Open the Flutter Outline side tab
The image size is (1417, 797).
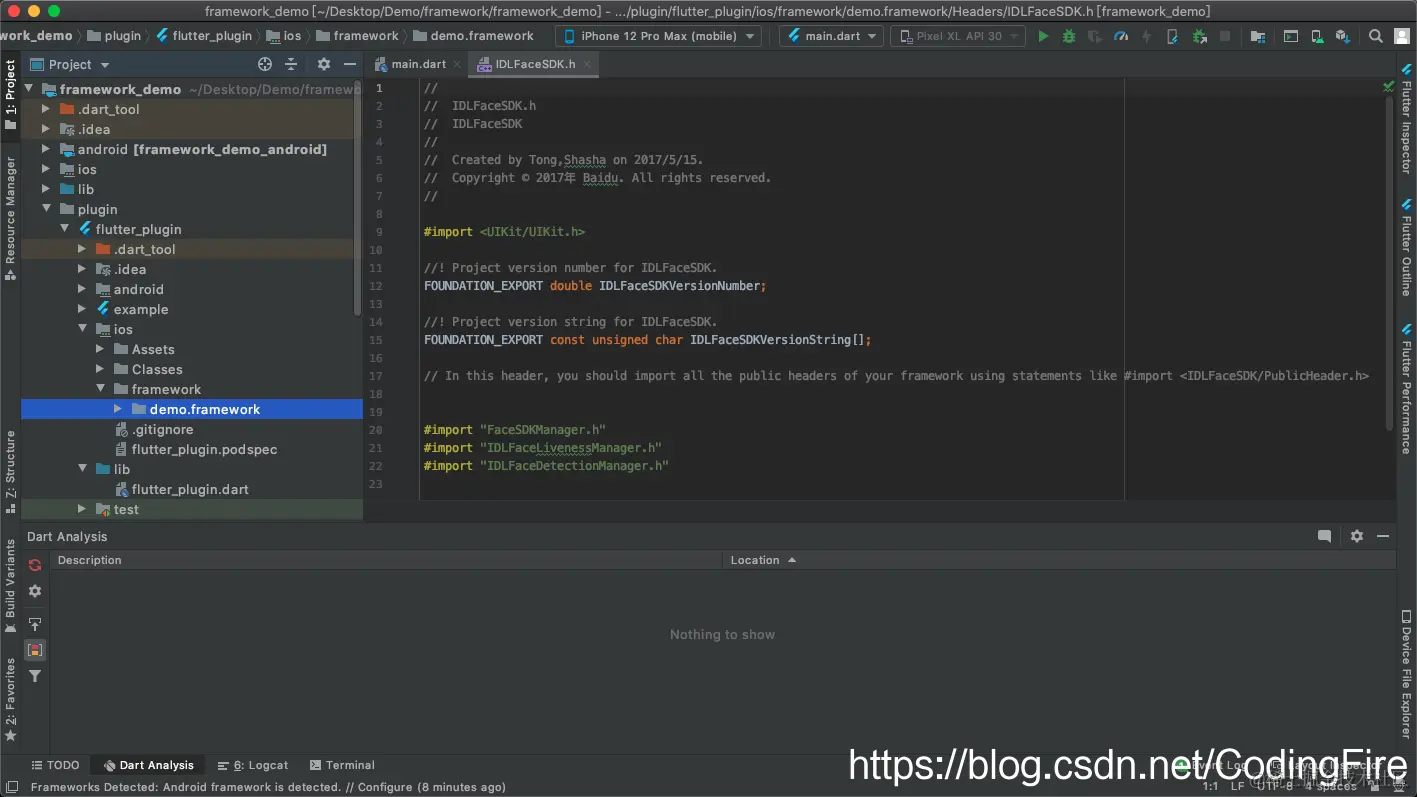(1406, 246)
